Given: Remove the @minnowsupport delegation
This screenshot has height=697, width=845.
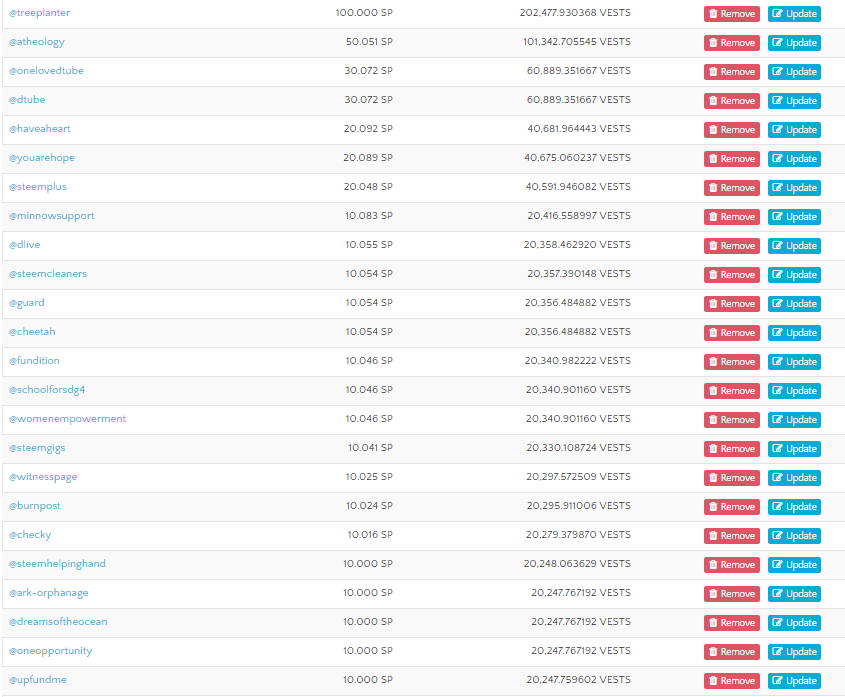Looking at the screenshot, I should (x=732, y=217).
